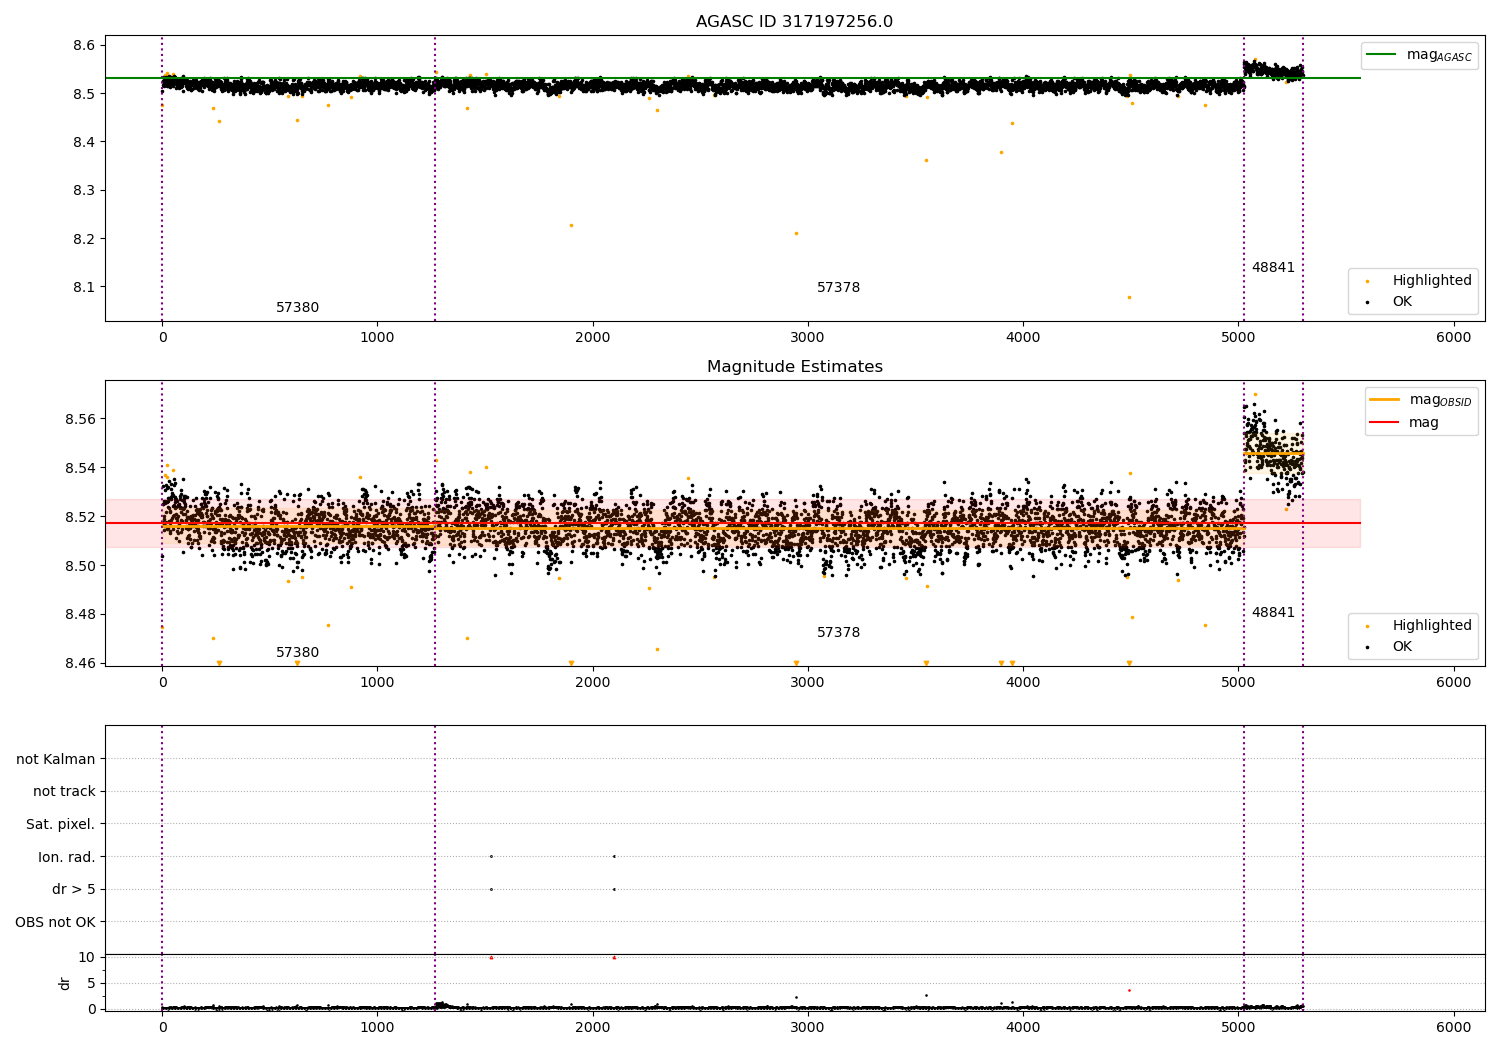Click green line sample in mag AGASC legend
The image size is (1500, 1050).
coord(1382,55)
